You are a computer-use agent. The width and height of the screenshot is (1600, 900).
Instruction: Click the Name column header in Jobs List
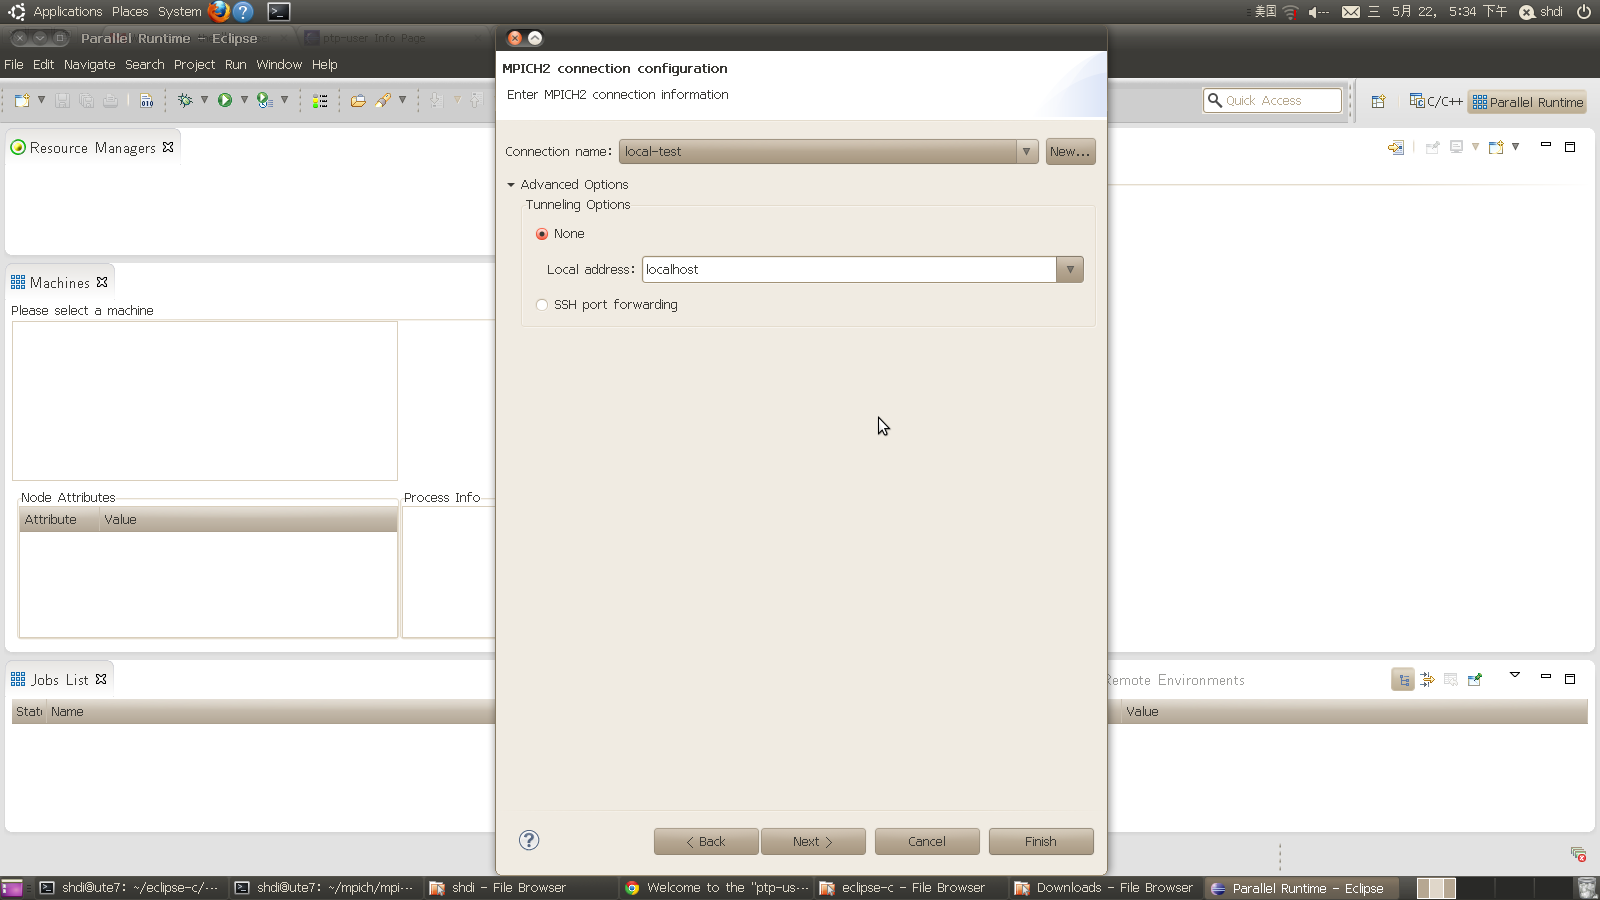pyautogui.click(x=270, y=712)
